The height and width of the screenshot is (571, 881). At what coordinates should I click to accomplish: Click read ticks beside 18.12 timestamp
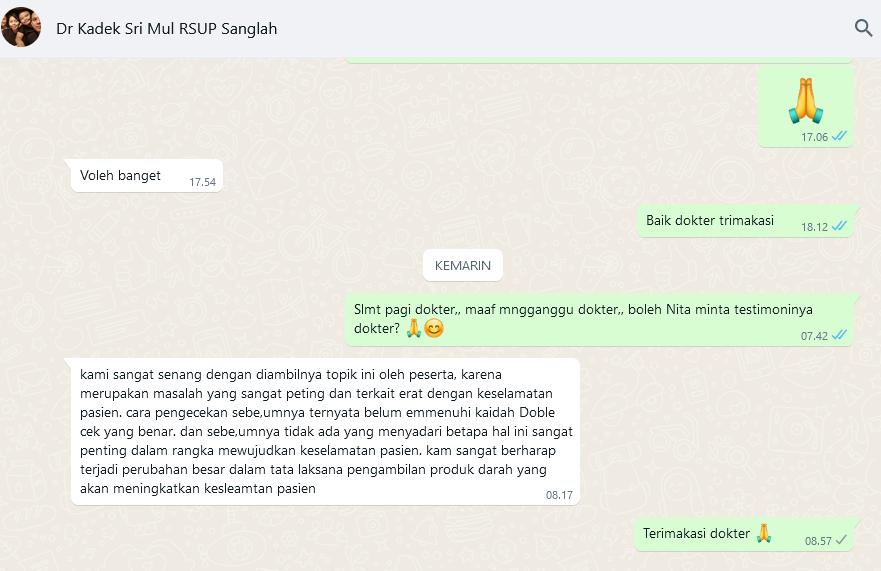click(x=839, y=226)
